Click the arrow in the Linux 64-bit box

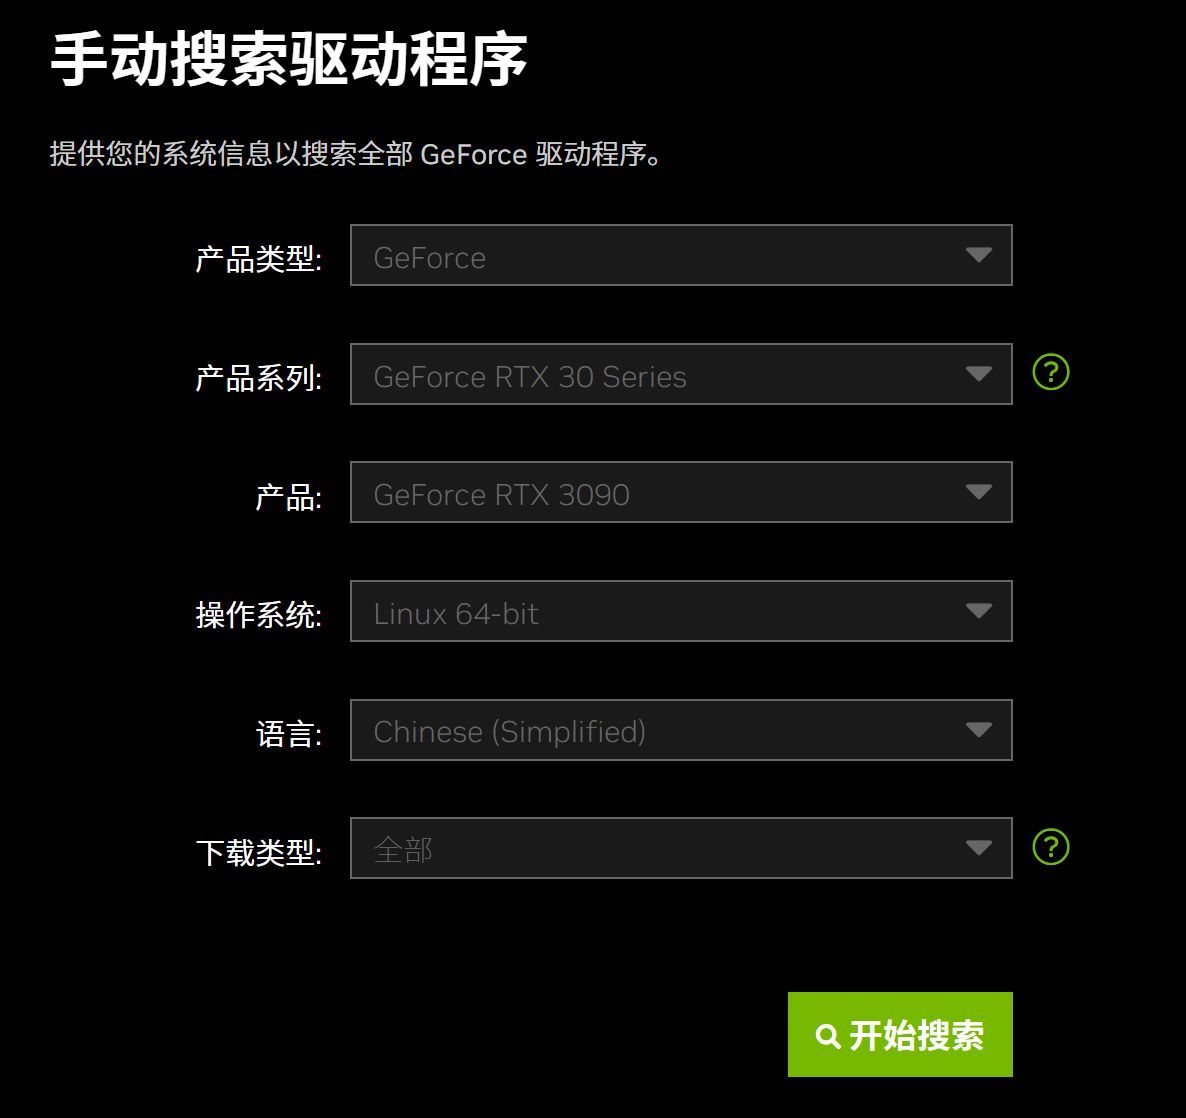pos(979,611)
